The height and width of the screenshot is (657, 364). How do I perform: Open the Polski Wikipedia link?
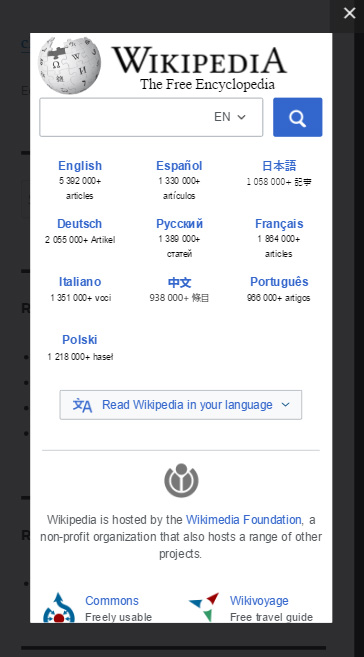pos(80,339)
